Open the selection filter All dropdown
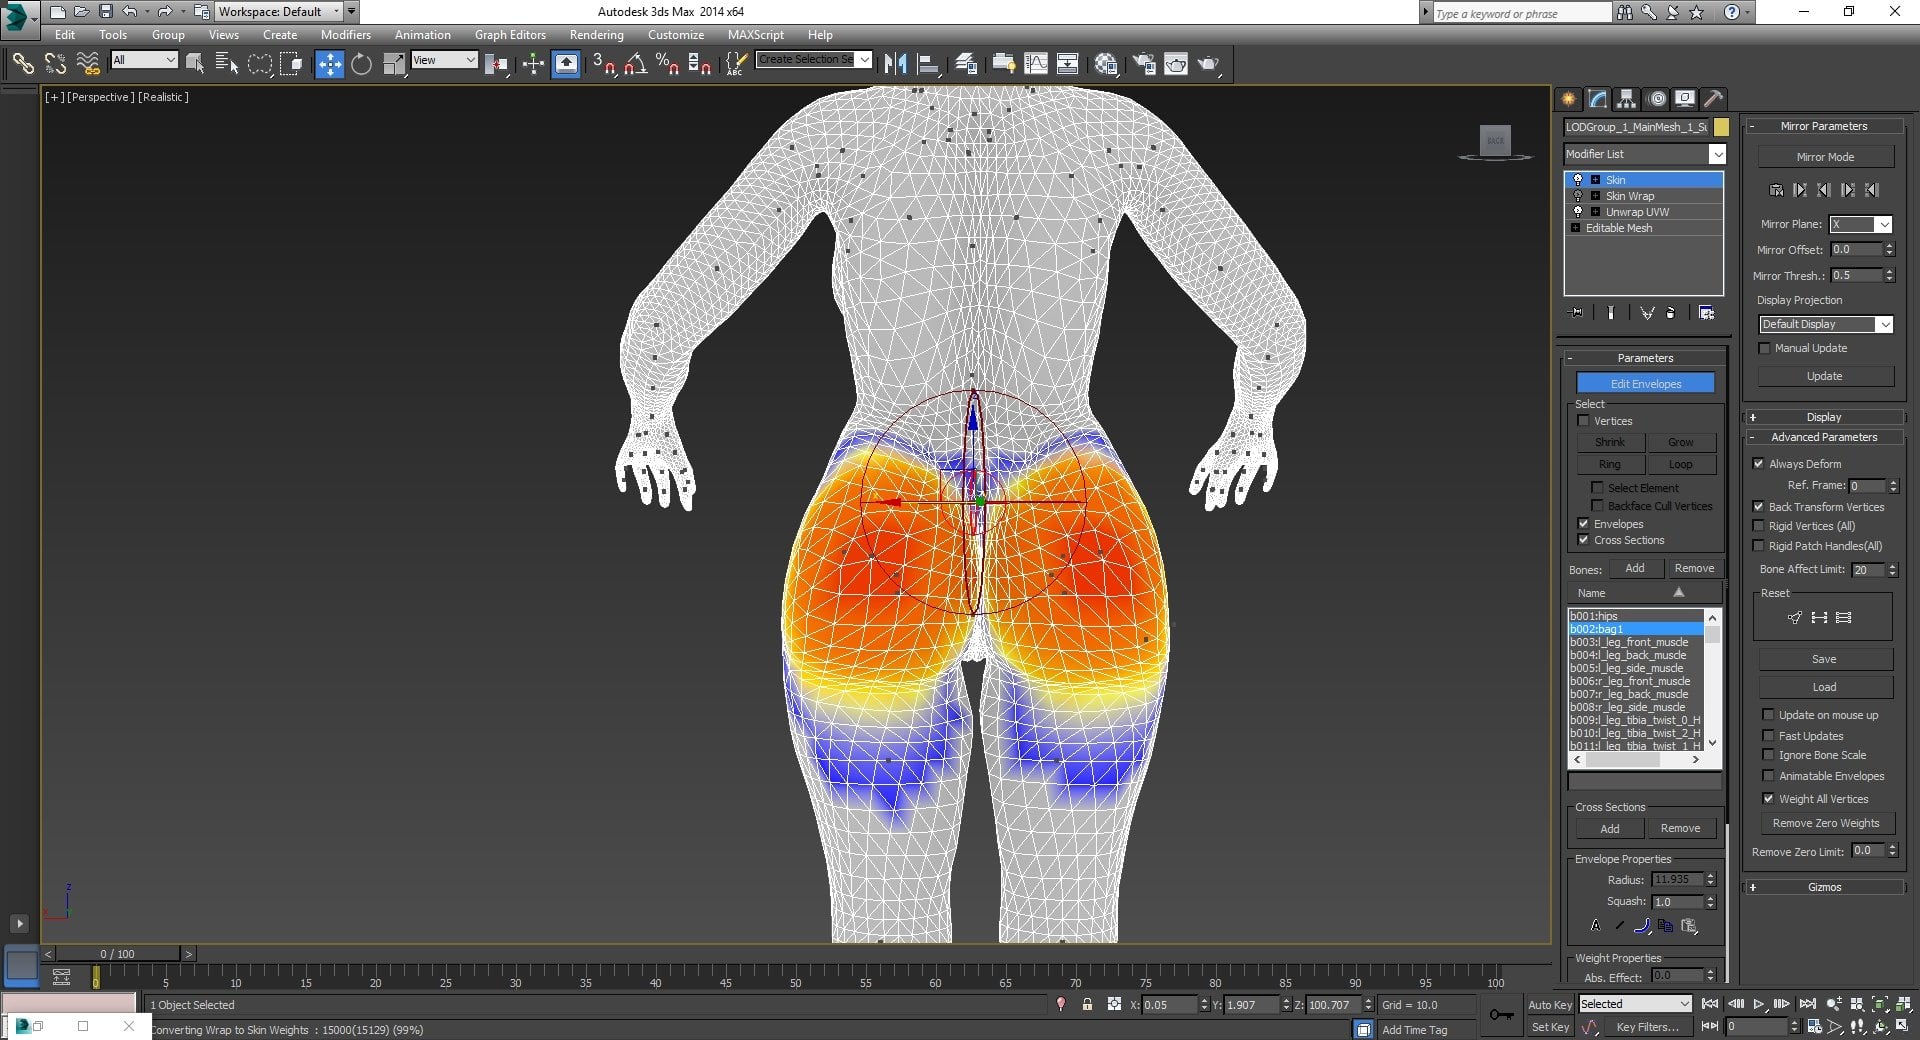The height and width of the screenshot is (1040, 1920). pos(144,60)
